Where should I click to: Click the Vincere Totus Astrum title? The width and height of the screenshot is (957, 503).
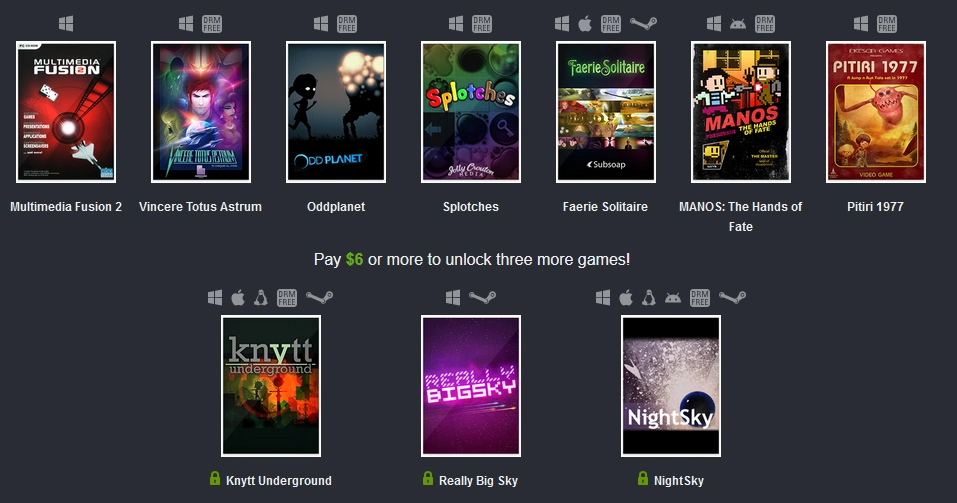pos(200,207)
